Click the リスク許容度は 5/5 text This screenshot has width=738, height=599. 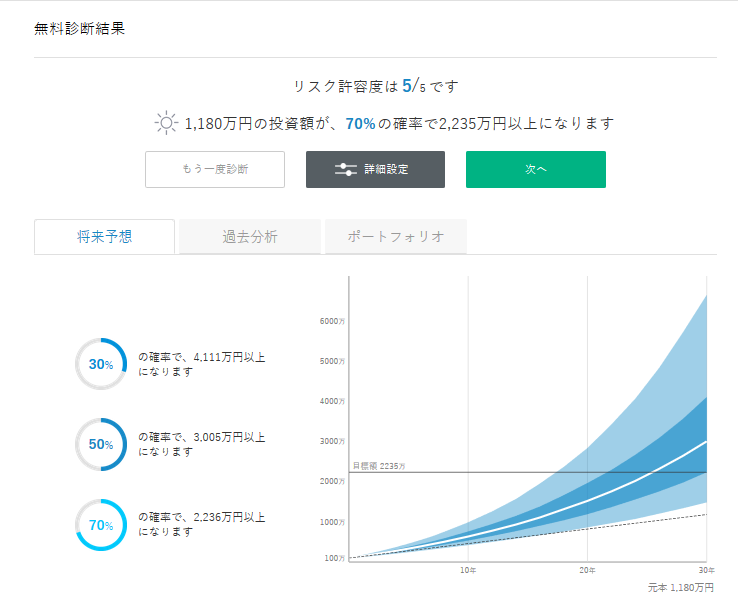coord(376,86)
